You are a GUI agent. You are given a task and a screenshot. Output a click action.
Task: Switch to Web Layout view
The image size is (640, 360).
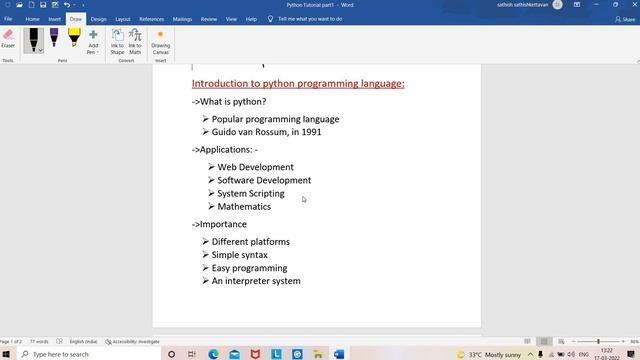coord(561,341)
